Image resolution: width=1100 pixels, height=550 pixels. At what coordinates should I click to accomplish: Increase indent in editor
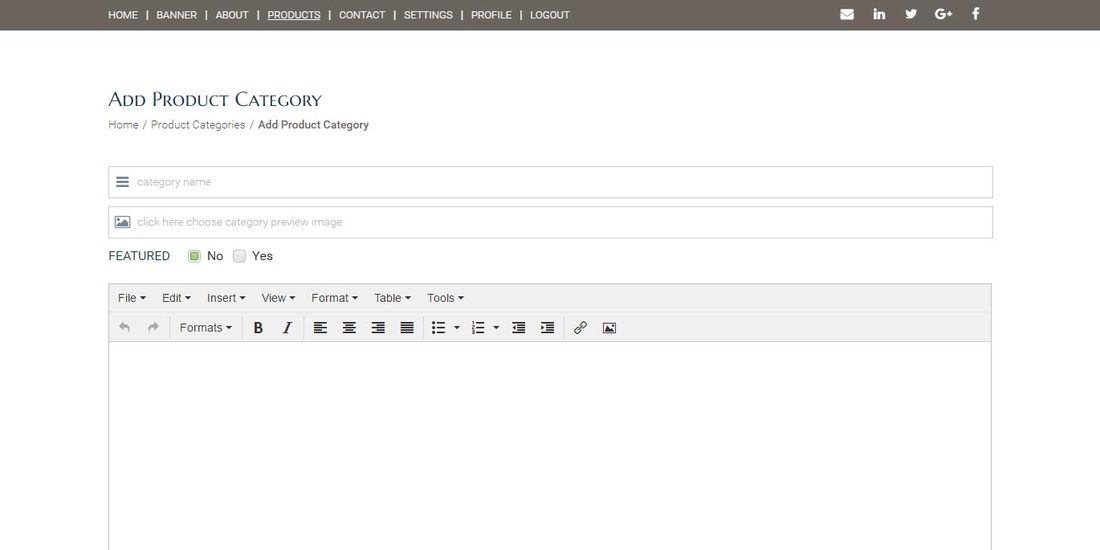point(547,328)
